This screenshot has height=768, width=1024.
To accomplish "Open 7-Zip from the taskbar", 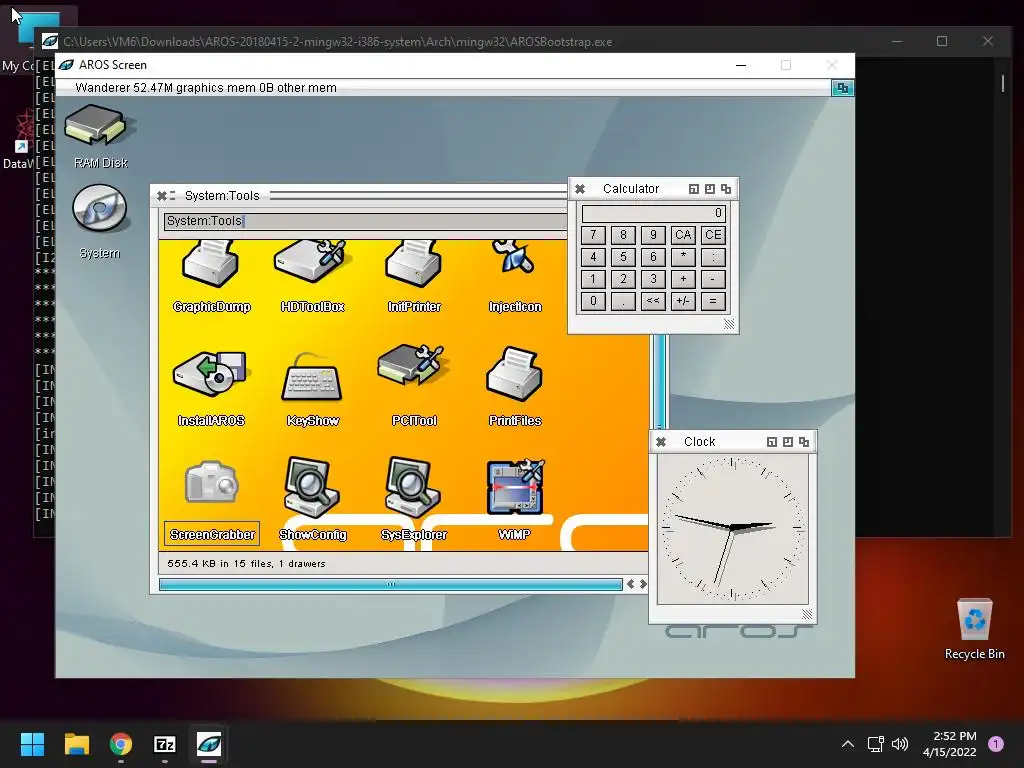I will 165,744.
